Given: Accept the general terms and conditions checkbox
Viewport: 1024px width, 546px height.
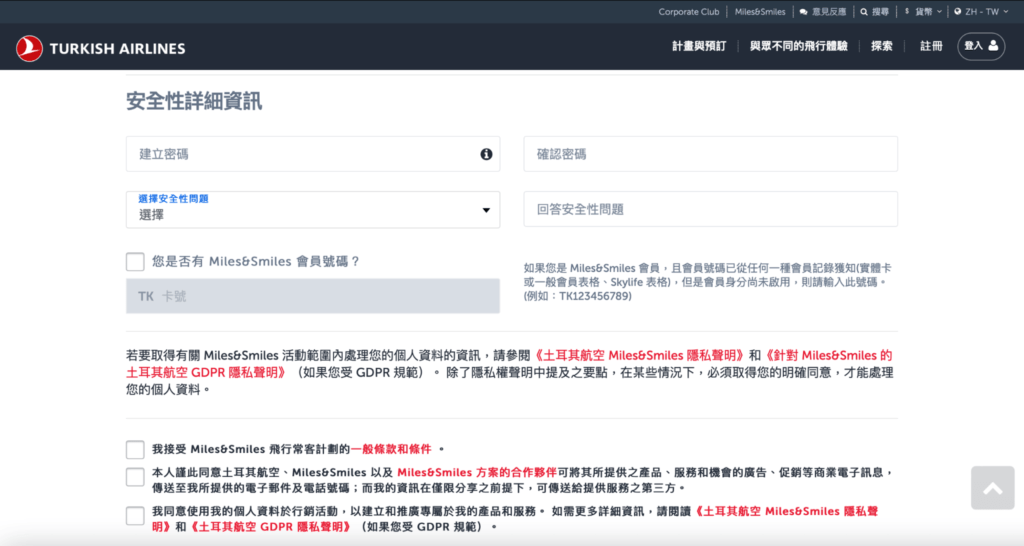Looking at the screenshot, I should 135,449.
